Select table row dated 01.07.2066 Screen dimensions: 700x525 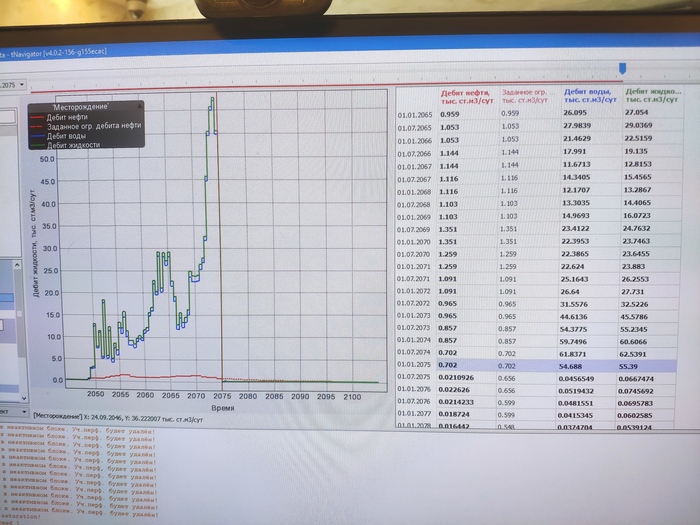pos(539,153)
